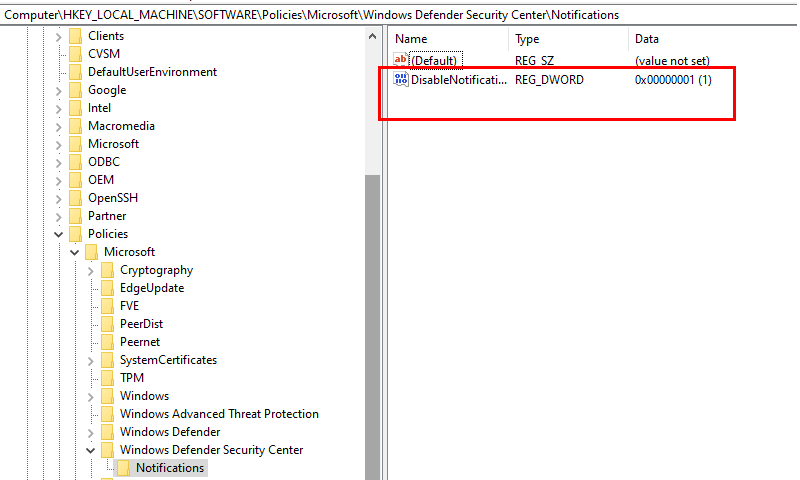800x480 pixels.
Task: Click the Google folder icon
Action: 75,90
